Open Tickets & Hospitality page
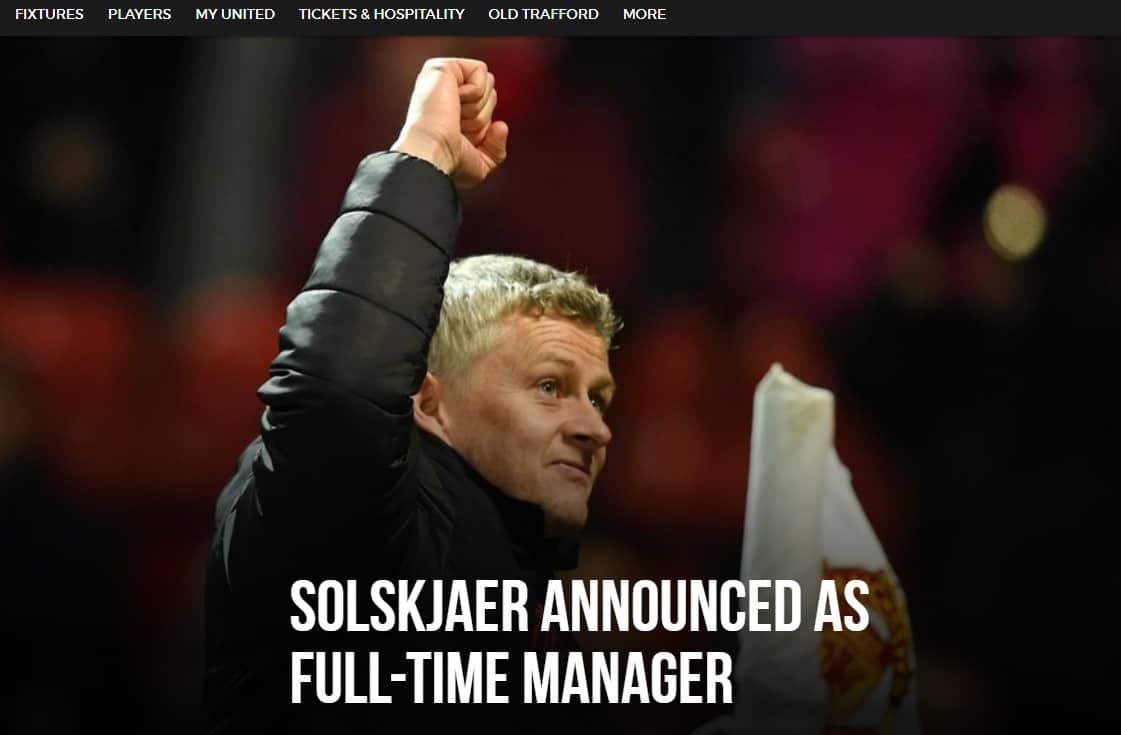This screenshot has height=735, width=1121. pyautogui.click(x=382, y=14)
